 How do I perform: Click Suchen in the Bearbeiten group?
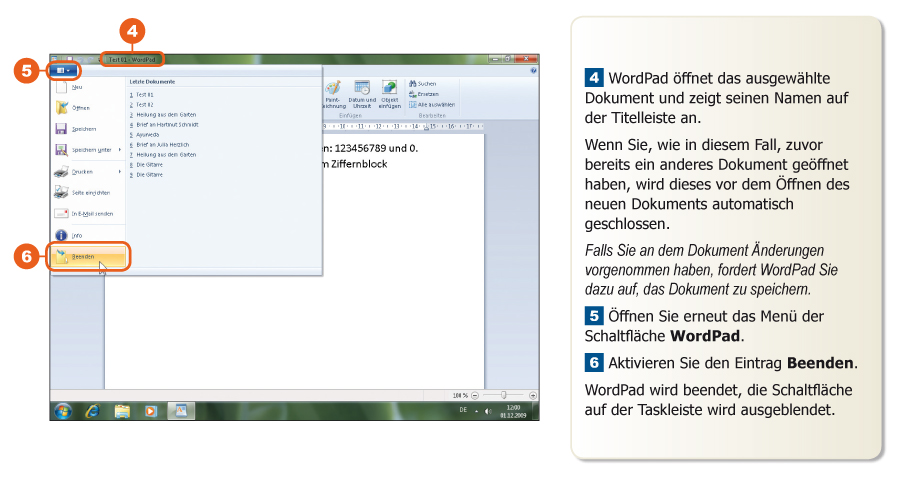pyautogui.click(x=425, y=84)
